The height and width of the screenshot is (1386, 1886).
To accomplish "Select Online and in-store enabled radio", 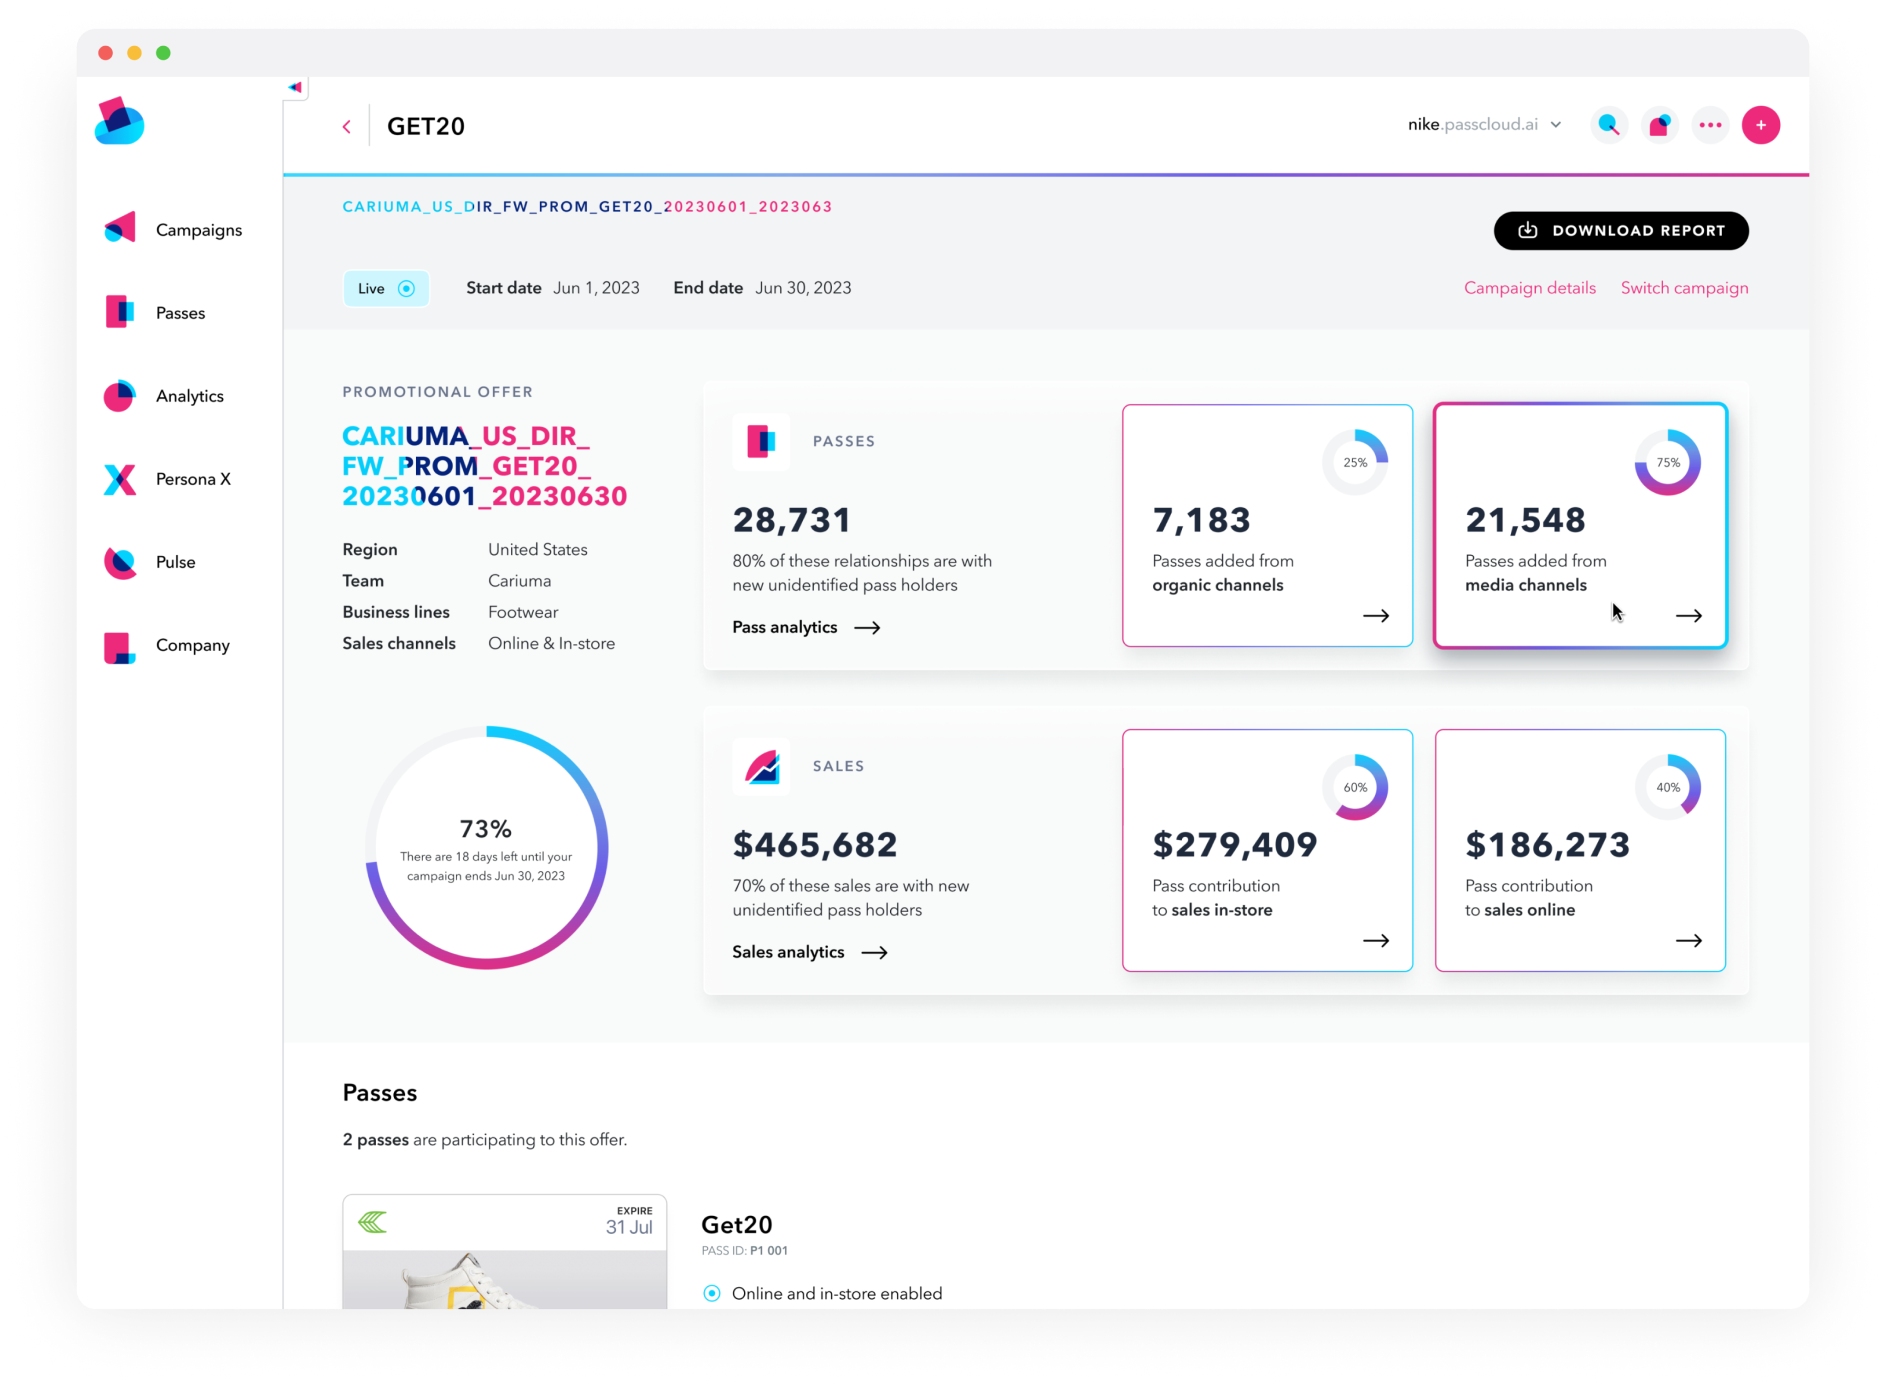I will [x=712, y=1293].
